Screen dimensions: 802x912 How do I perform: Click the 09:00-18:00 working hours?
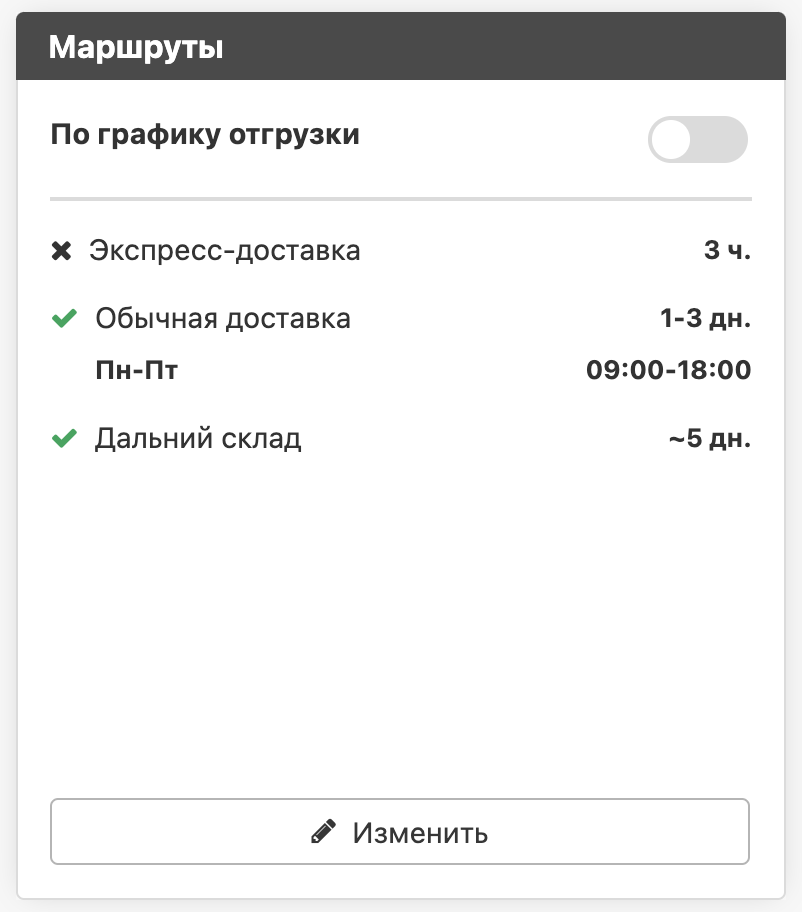pos(668,371)
